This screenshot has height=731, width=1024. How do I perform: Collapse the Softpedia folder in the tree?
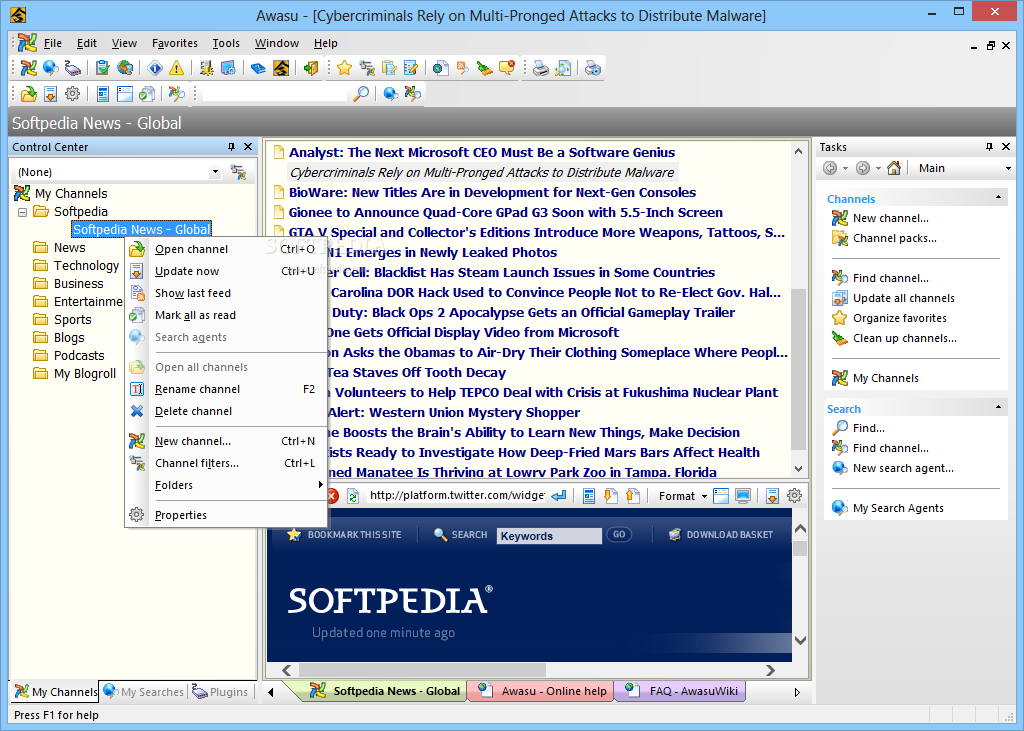click(22, 212)
